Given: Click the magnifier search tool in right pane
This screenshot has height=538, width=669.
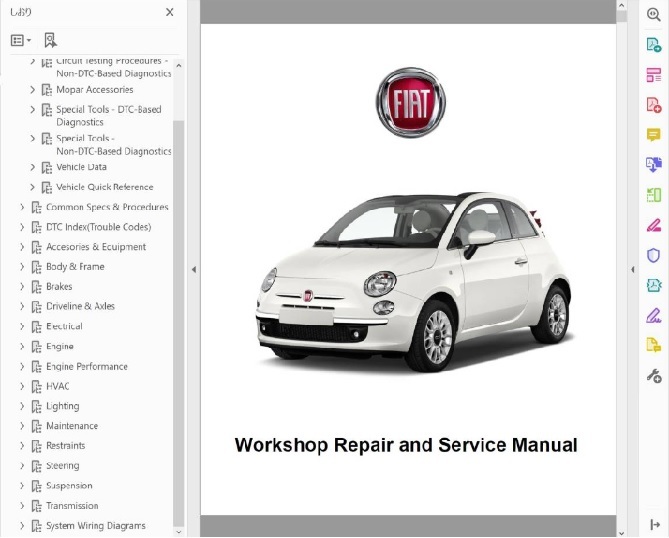Looking at the screenshot, I should tap(654, 15).
